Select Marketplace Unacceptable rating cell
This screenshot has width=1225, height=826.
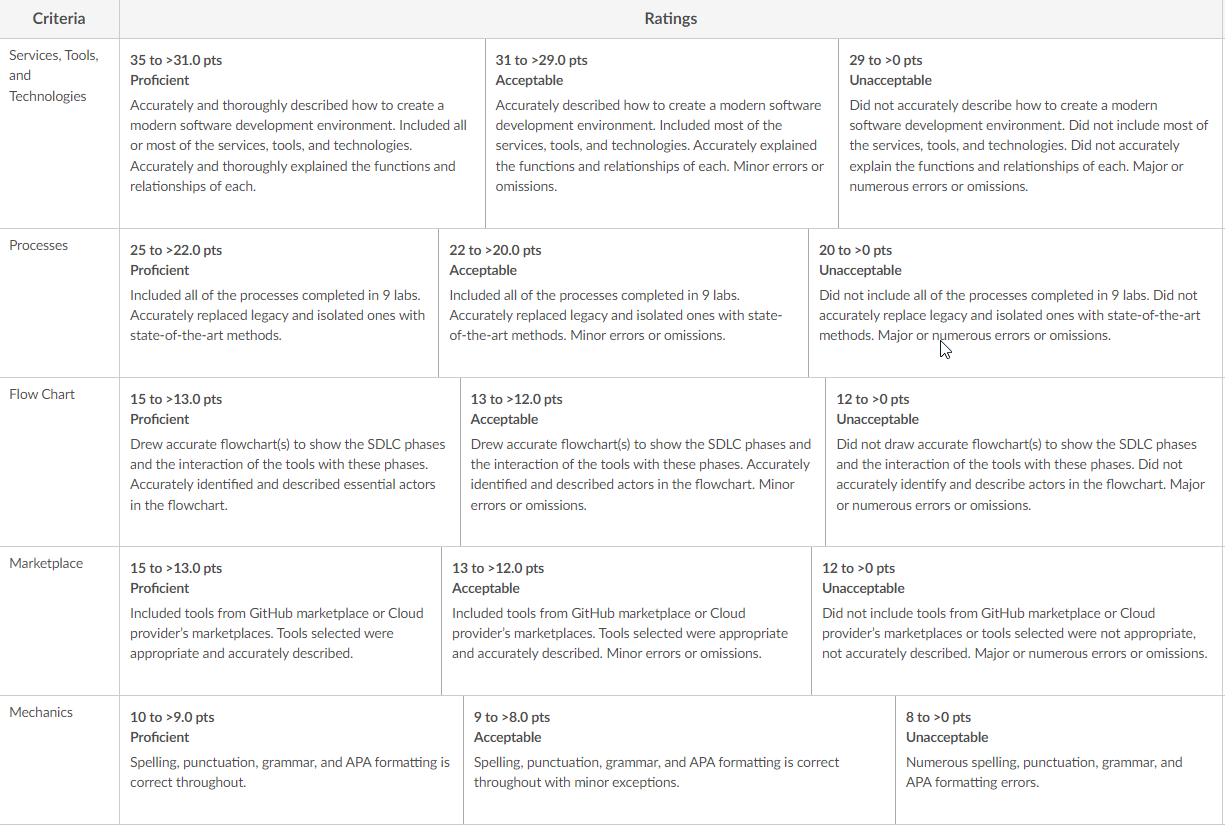(x=1017, y=621)
